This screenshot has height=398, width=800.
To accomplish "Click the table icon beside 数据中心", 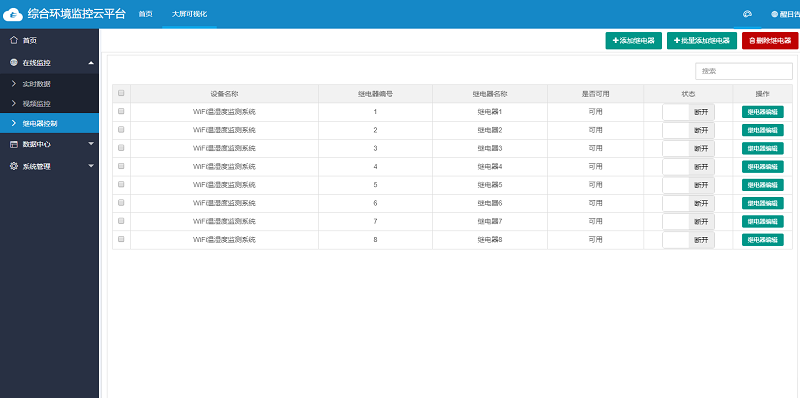I will [x=14, y=144].
